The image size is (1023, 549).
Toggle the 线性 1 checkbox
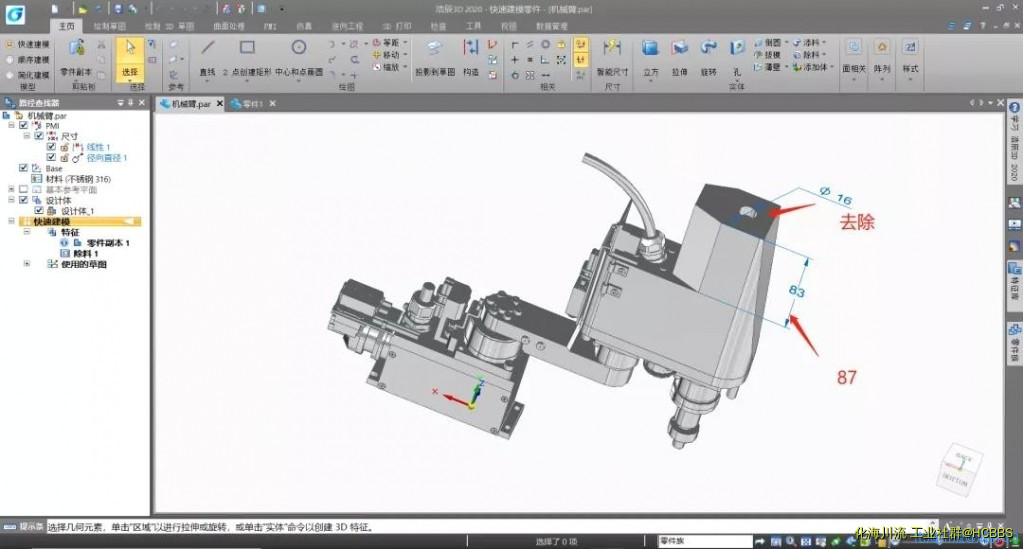point(52,147)
